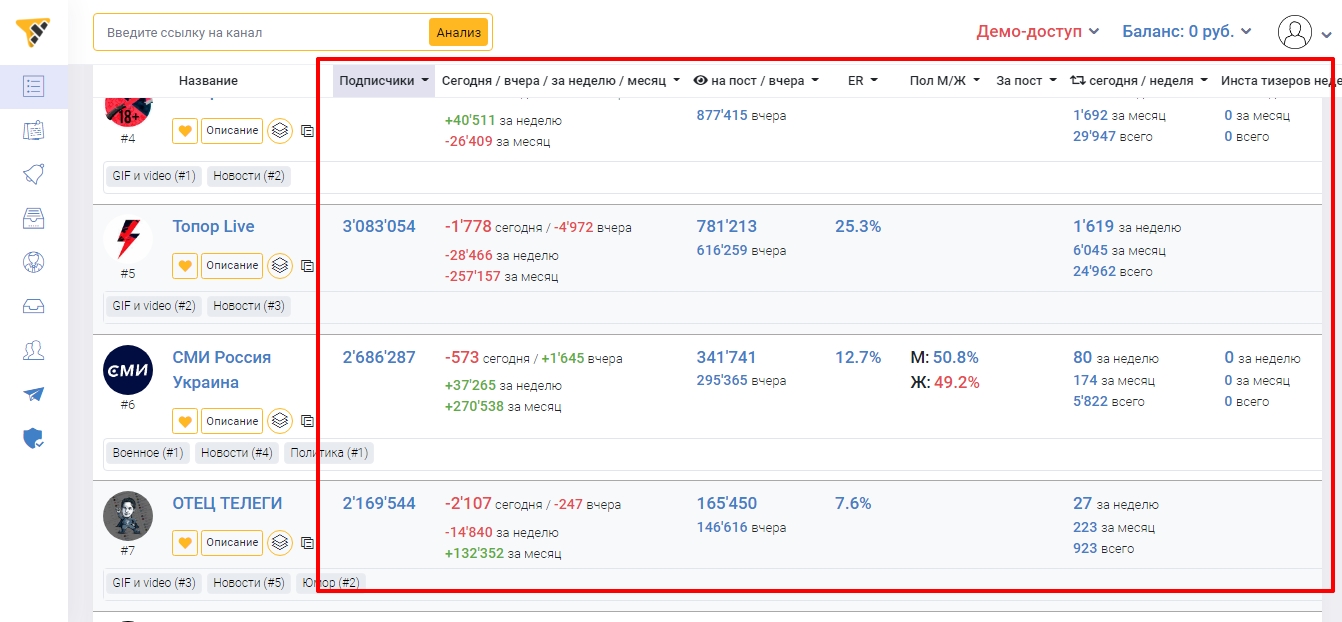Expand the Баланс: 0 руб. menu
This screenshot has height=622, width=1342.
1186,32
